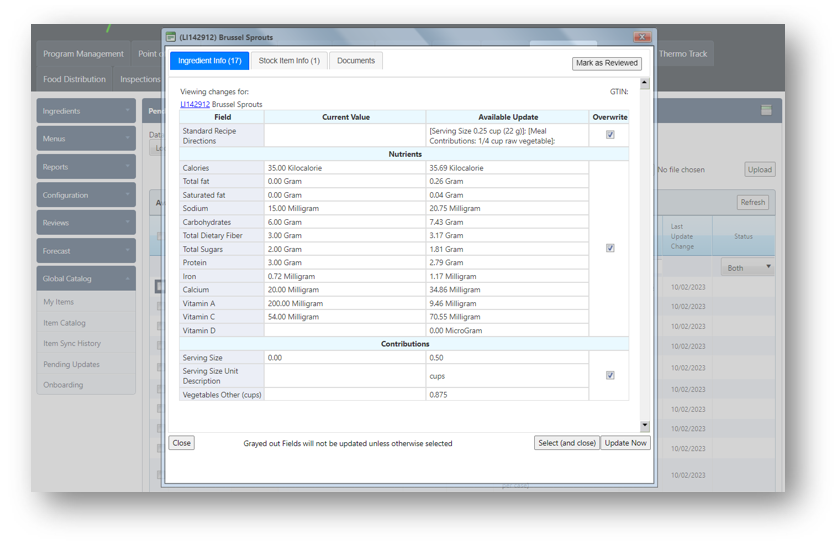Expand the Forecast sidebar section
834x560 pixels.
[x=86, y=251]
